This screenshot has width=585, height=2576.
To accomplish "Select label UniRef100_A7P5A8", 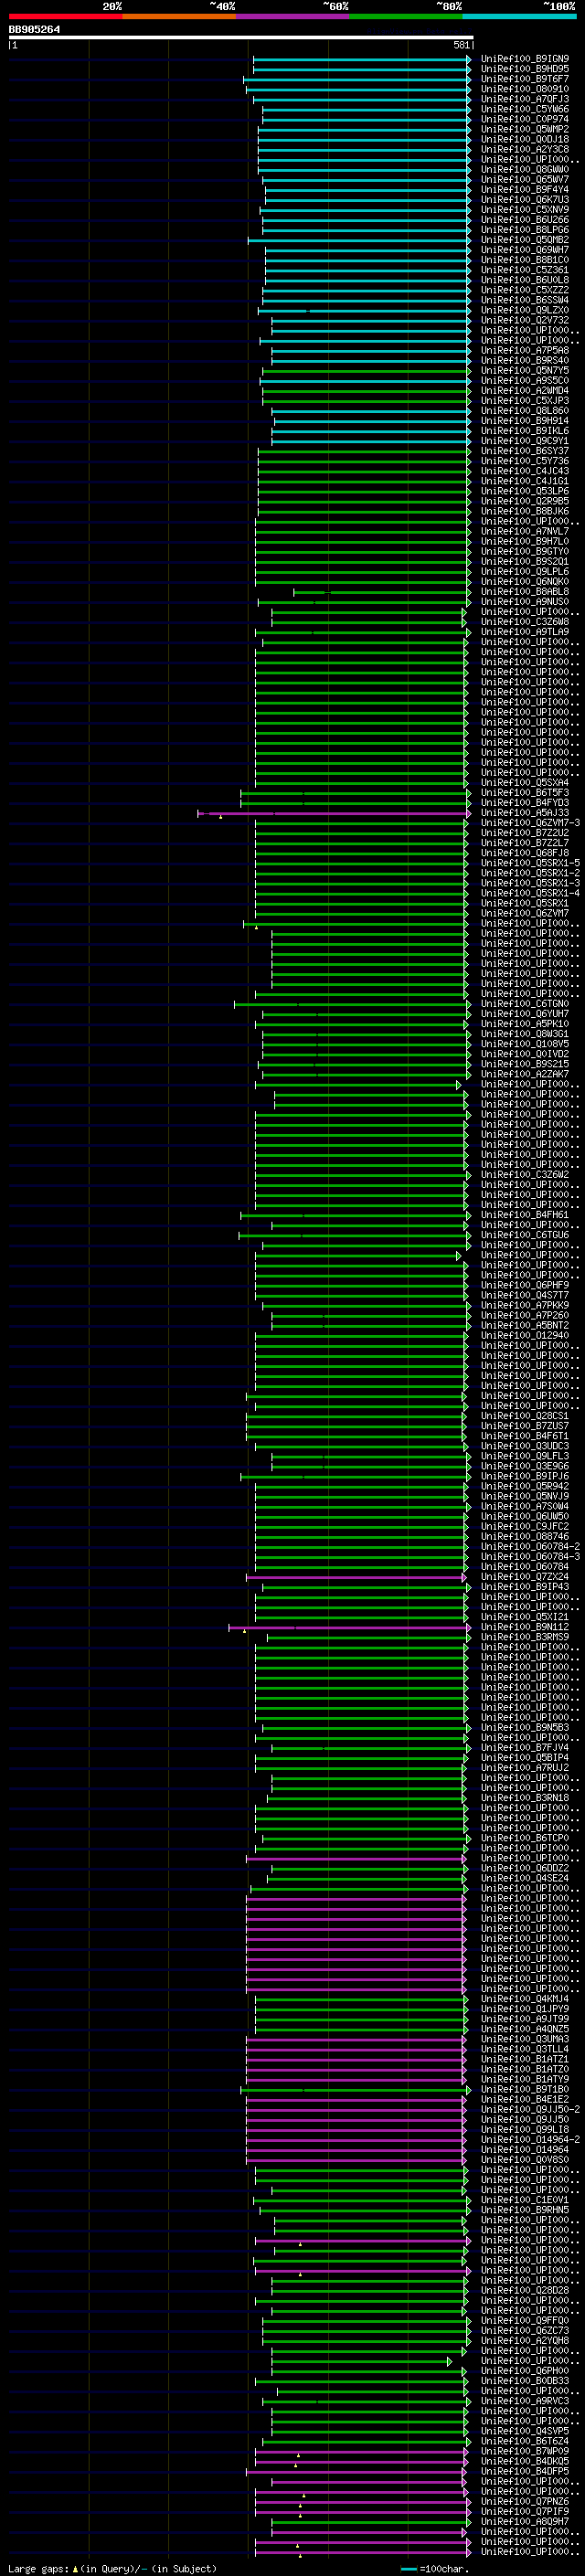I will point(524,350).
